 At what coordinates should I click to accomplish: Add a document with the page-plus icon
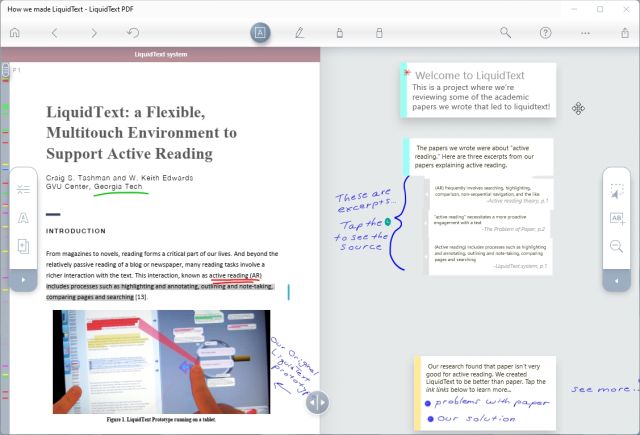[23, 246]
